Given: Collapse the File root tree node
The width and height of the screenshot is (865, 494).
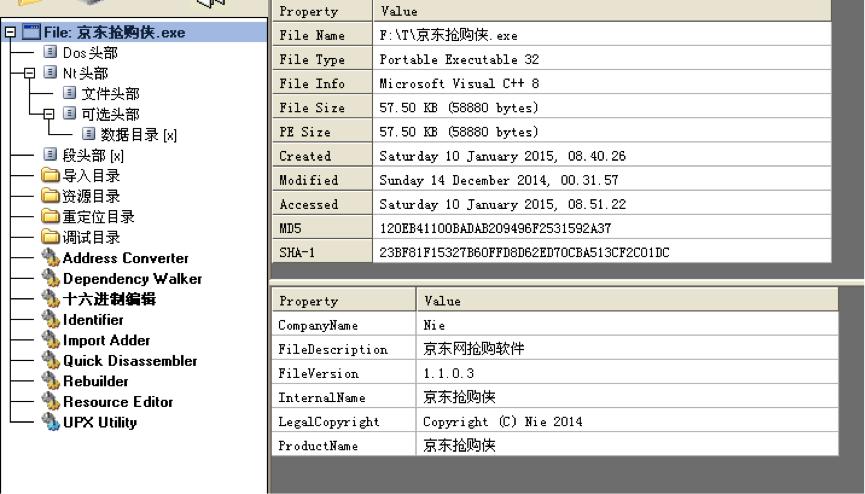Looking at the screenshot, I should pos(10,33).
